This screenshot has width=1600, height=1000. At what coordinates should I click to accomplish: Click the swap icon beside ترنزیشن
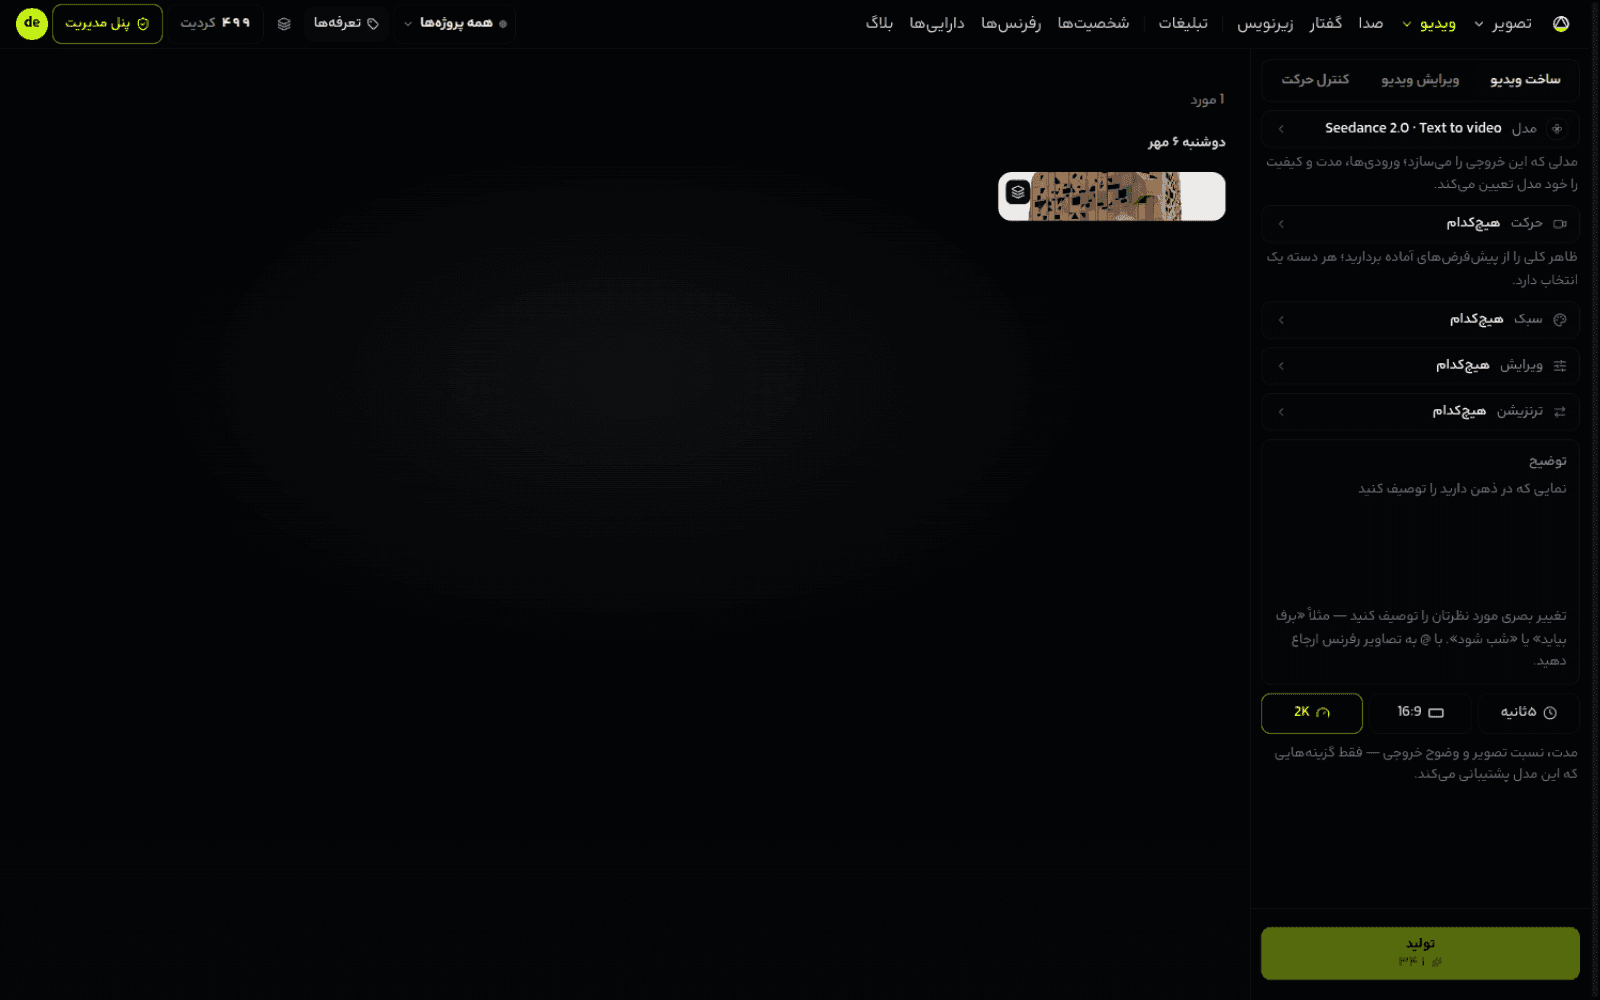(1560, 412)
